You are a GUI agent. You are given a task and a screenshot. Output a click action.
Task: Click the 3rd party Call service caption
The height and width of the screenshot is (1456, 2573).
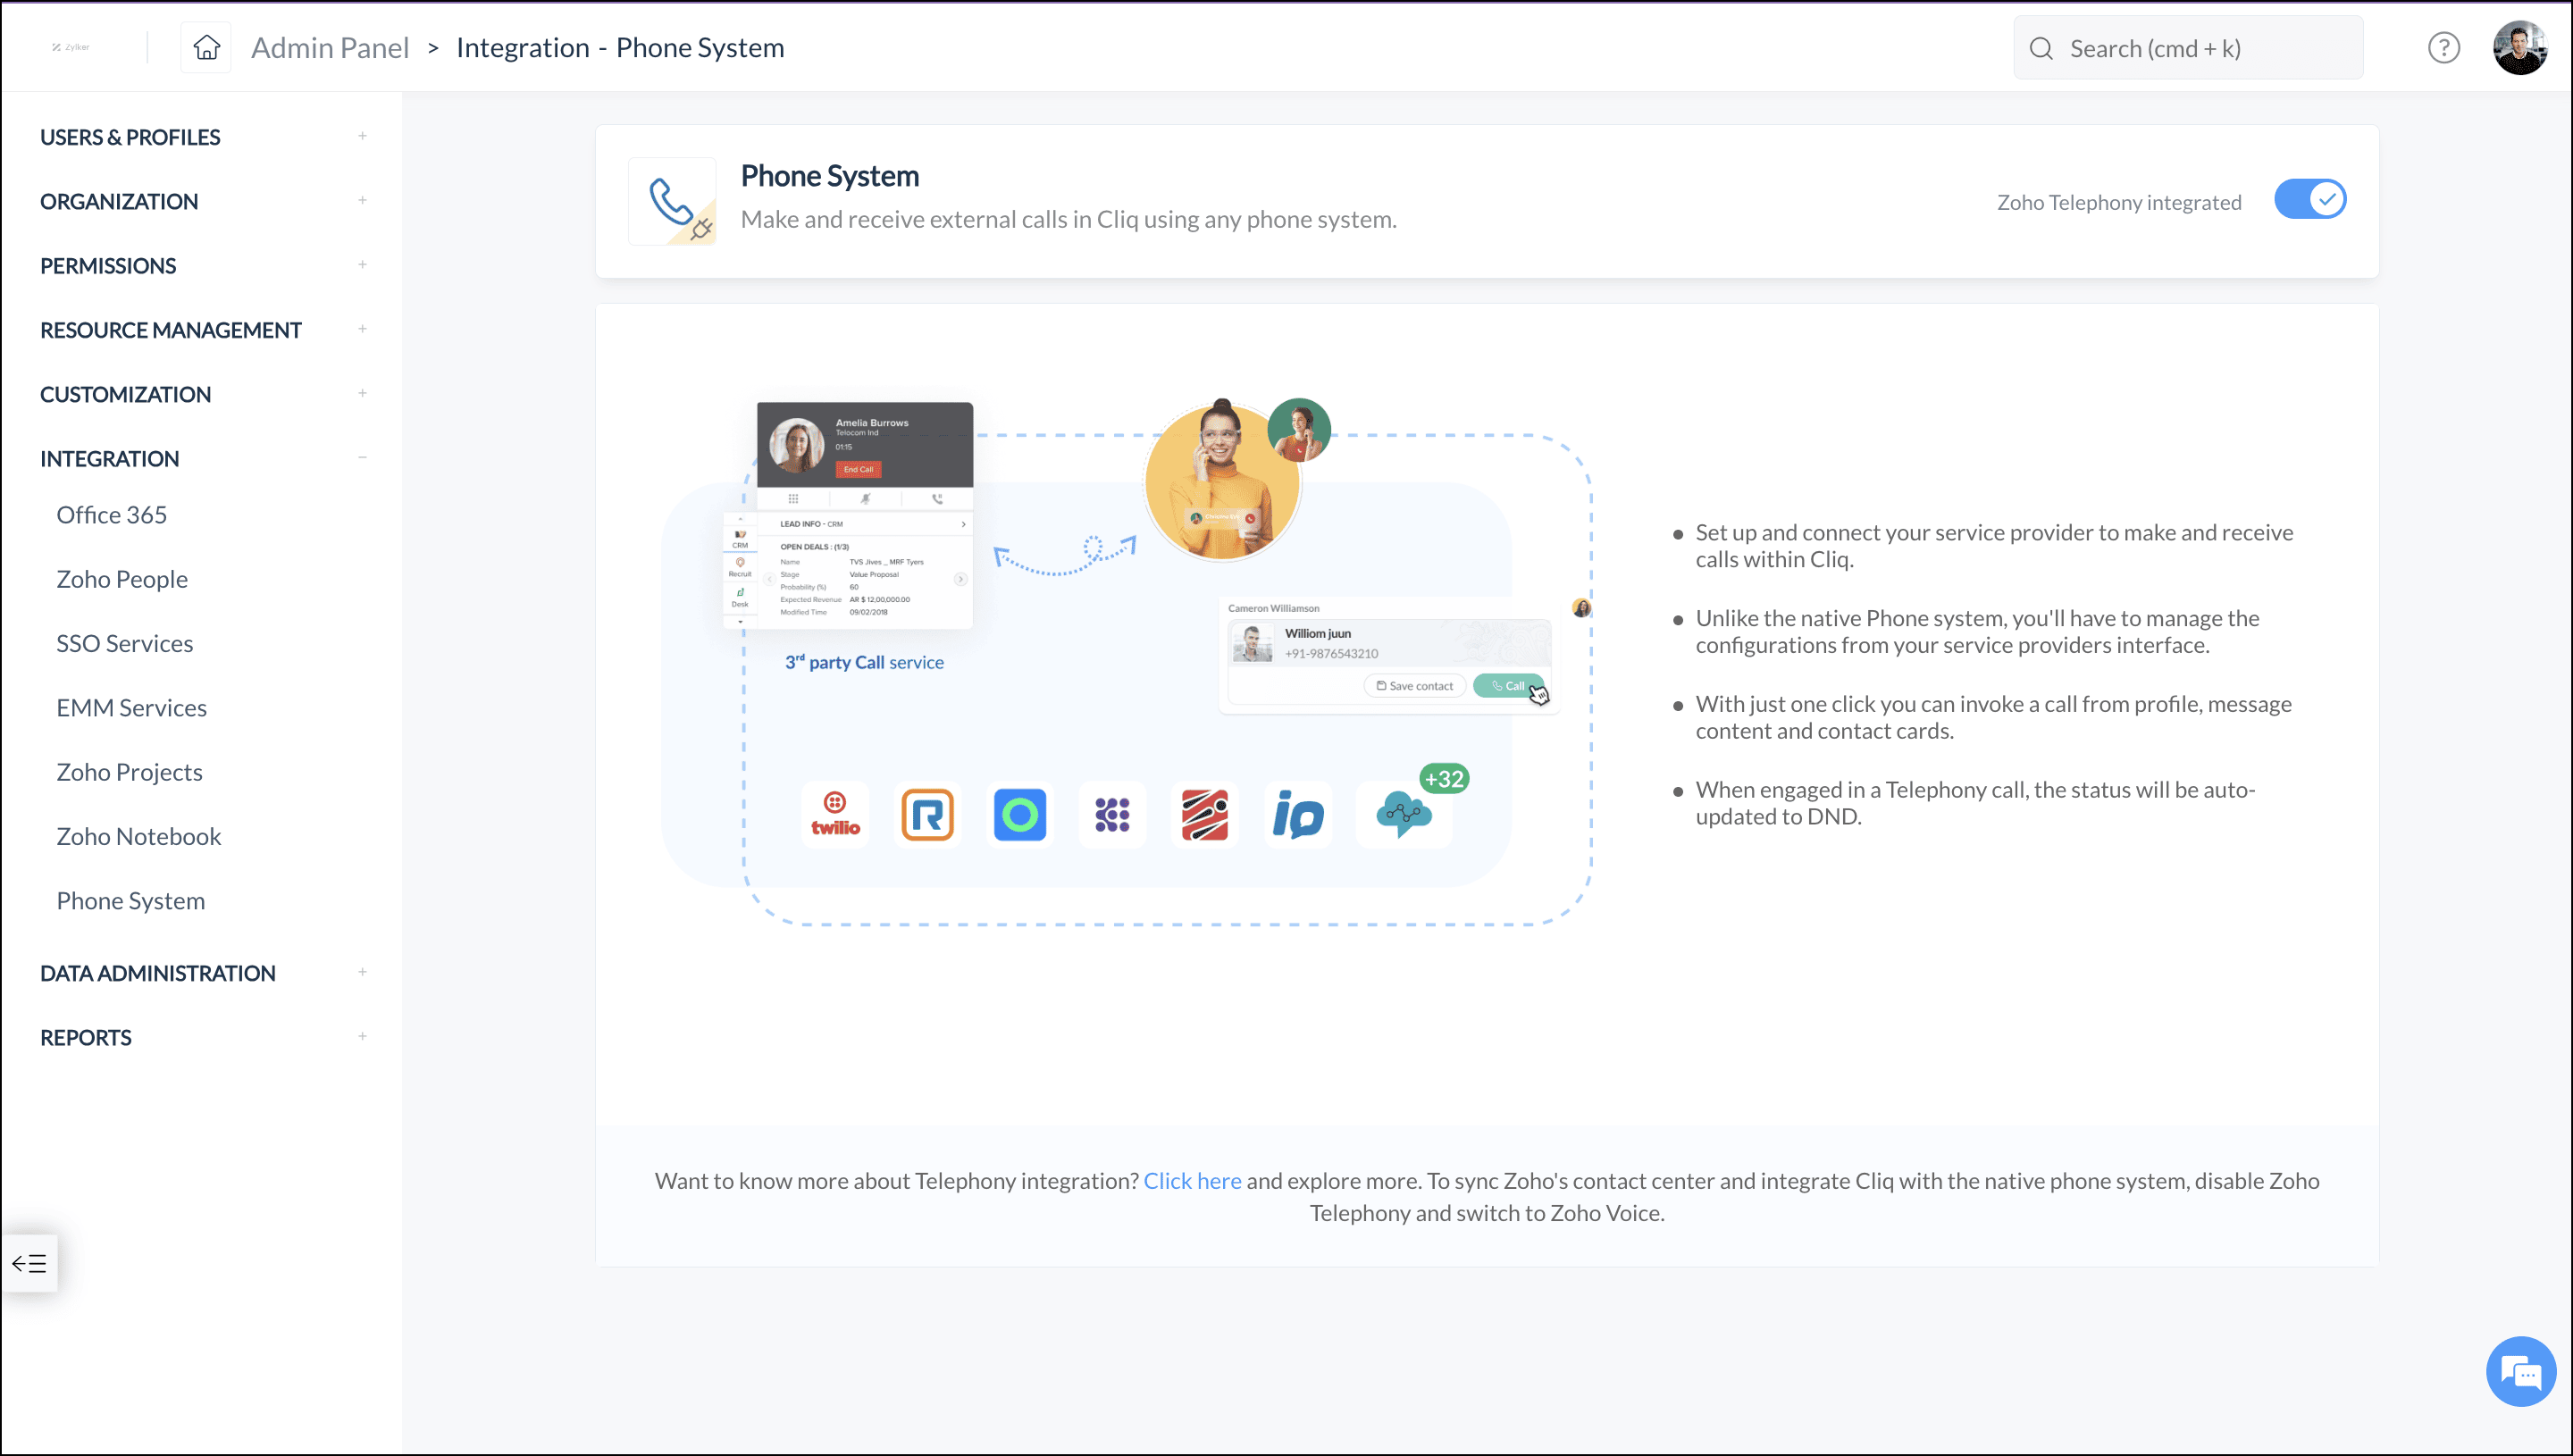[x=864, y=662]
